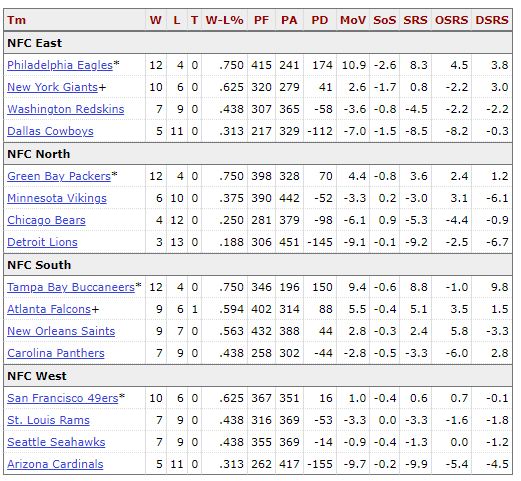Click Vikings' PA value 442
This screenshot has width=521, height=481.
pos(289,198)
